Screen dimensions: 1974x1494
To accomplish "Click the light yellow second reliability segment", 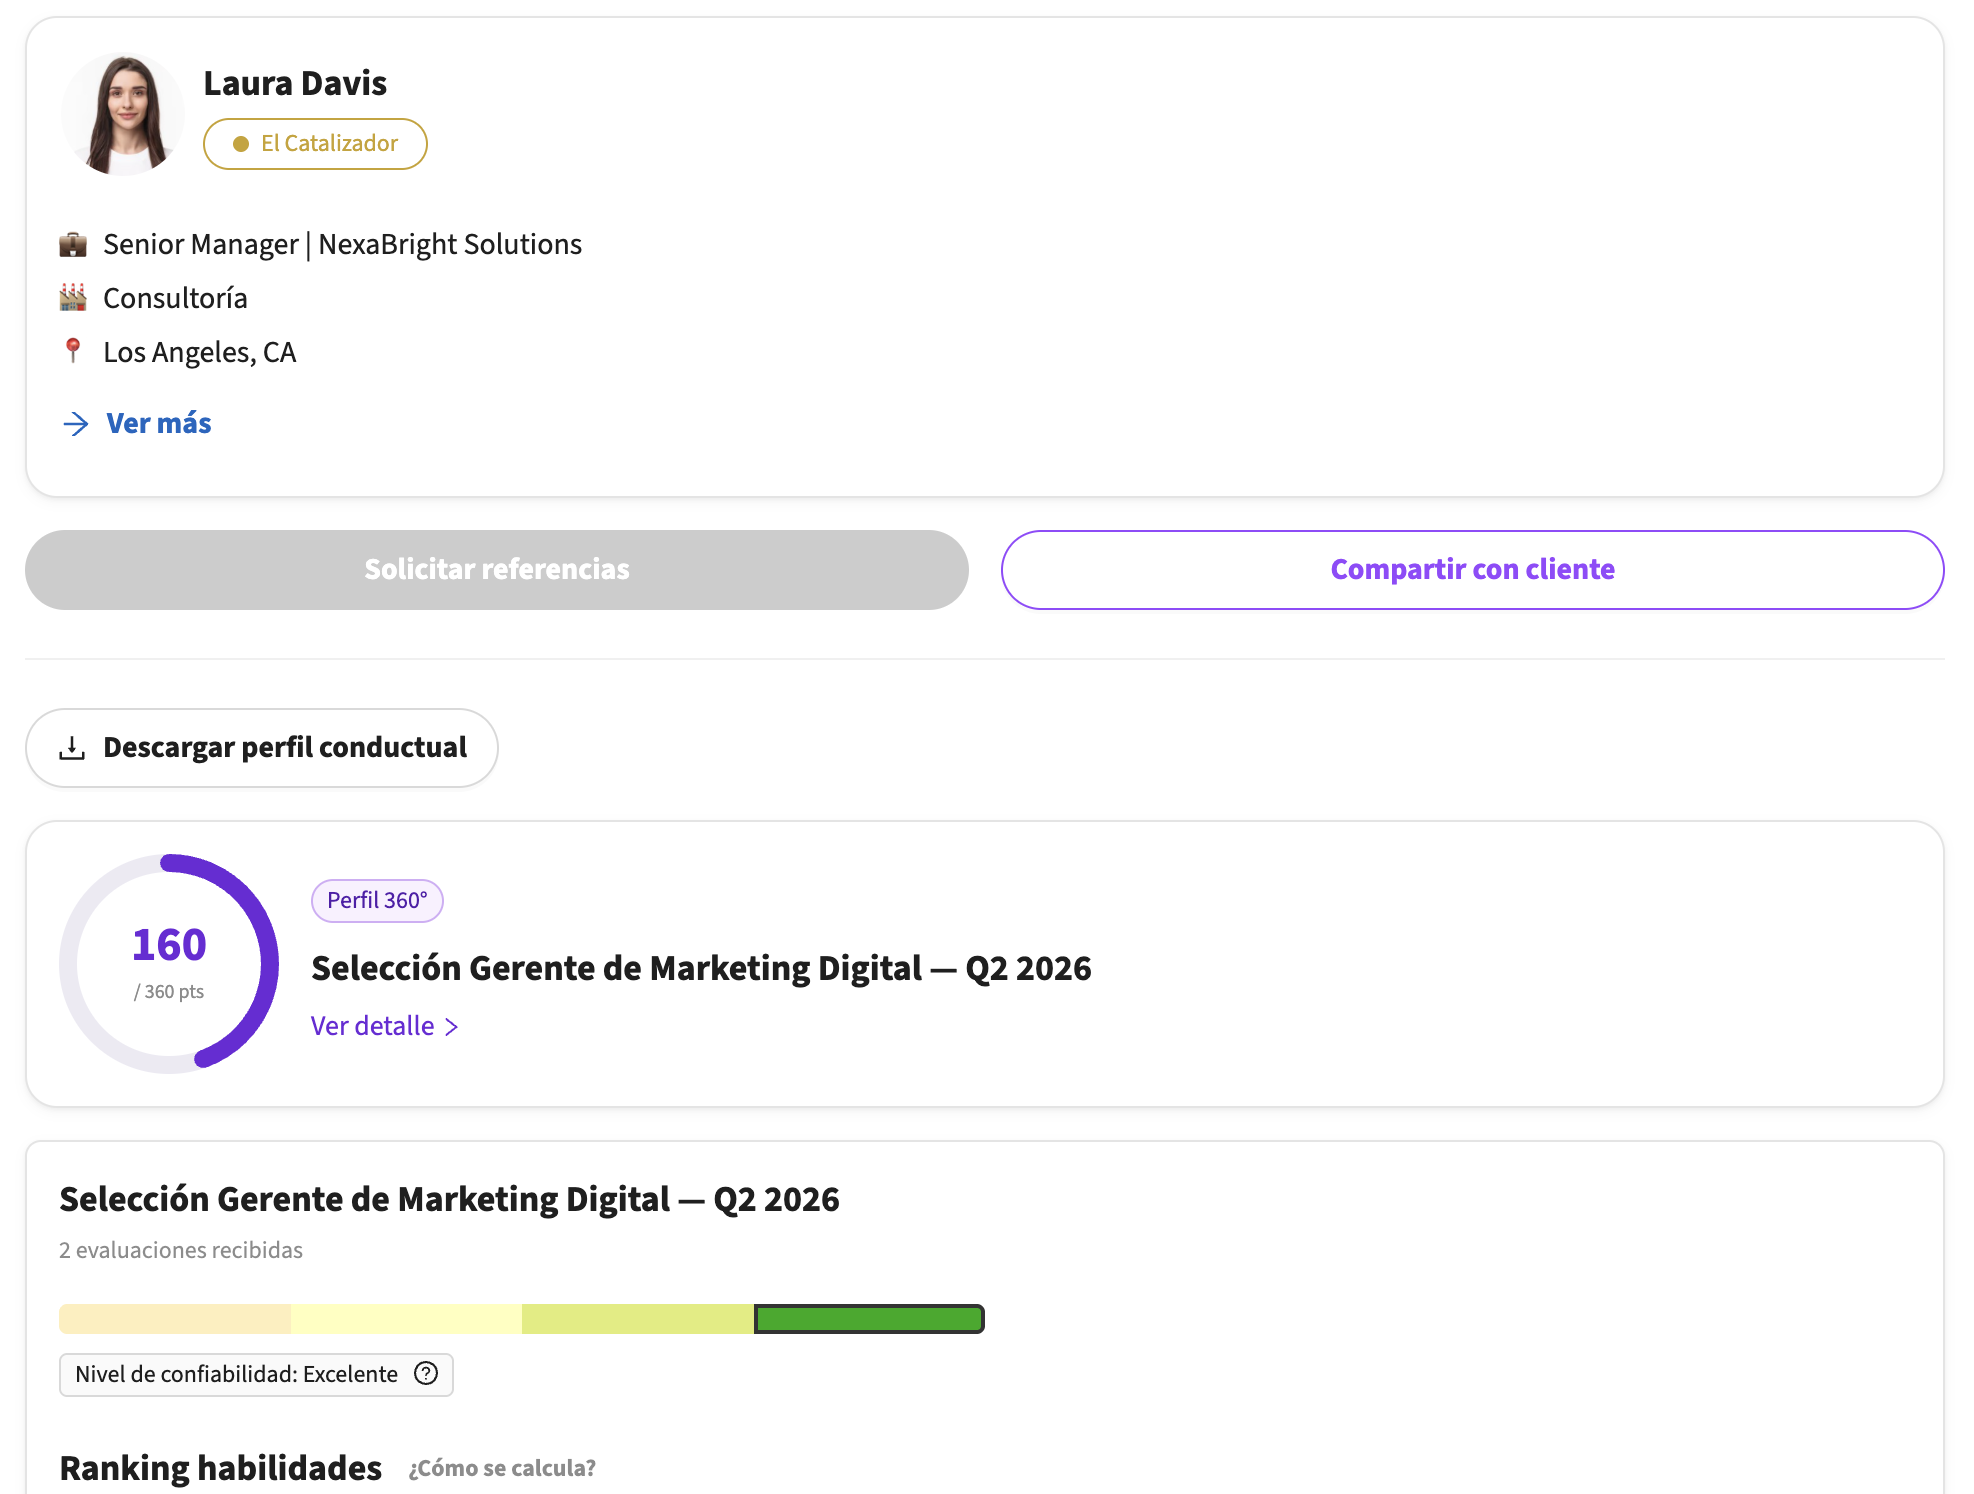I will pos(406,1319).
